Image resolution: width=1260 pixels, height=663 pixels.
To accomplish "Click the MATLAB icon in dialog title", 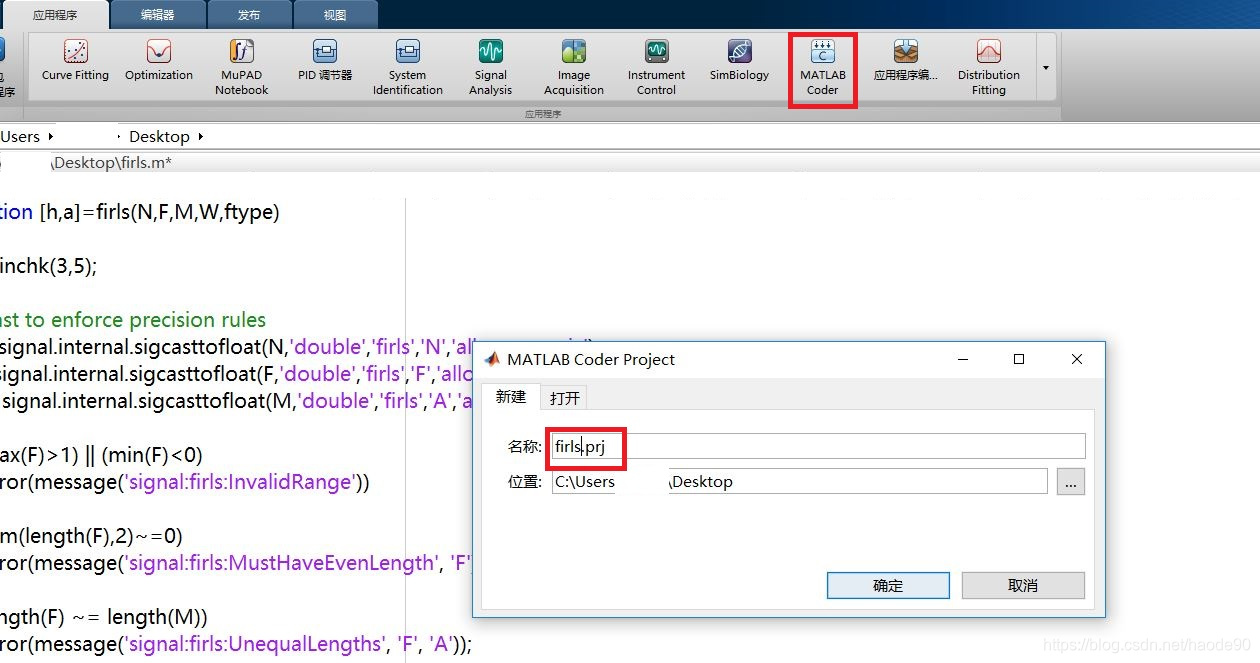I will [491, 359].
